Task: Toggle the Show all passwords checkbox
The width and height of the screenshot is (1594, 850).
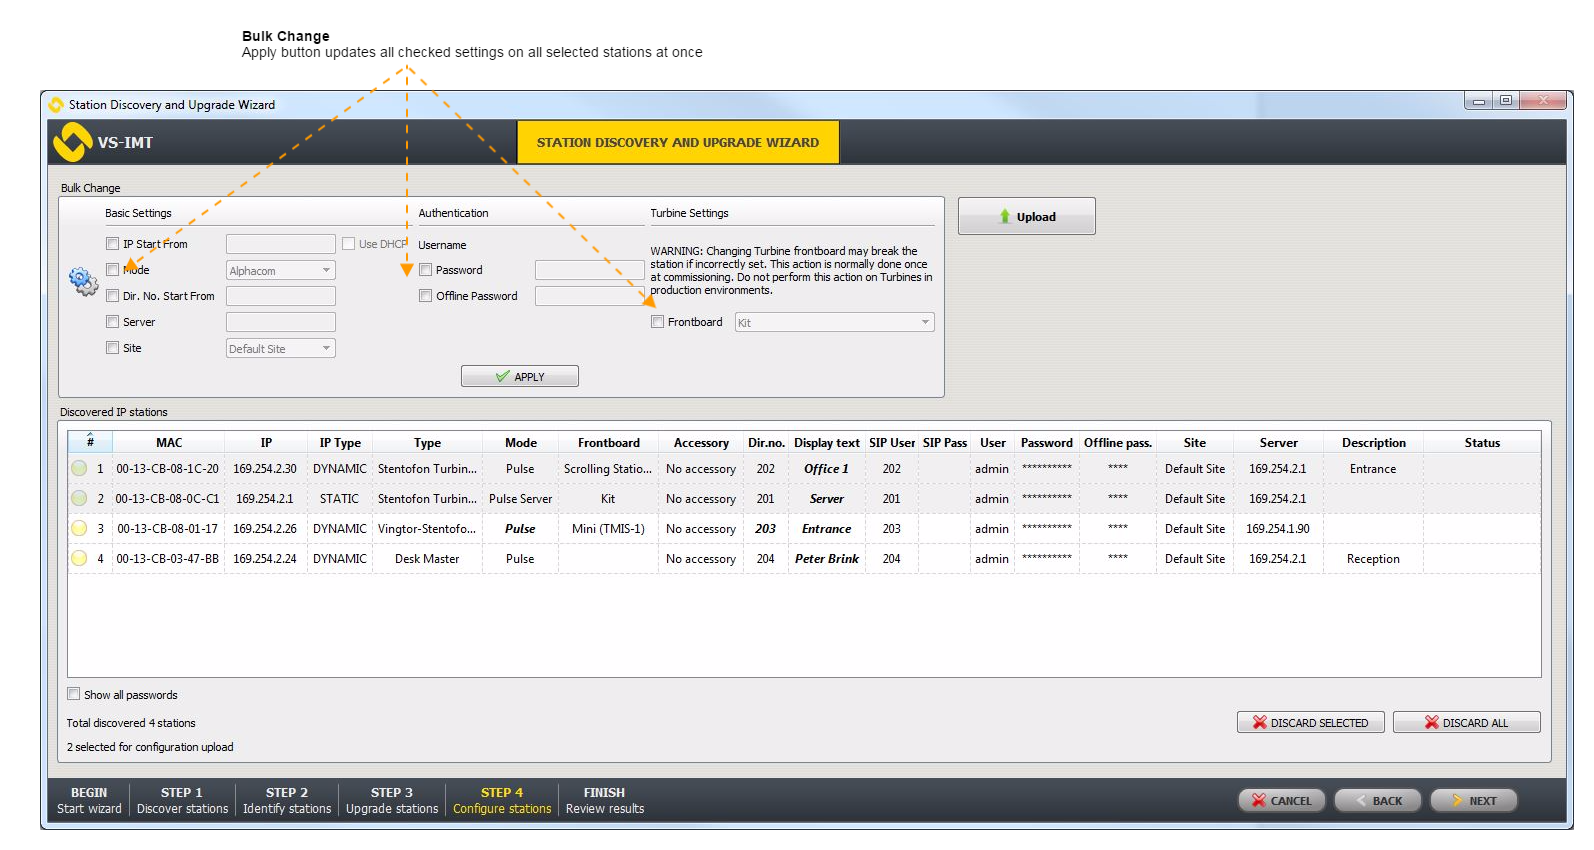Action: pos(74,694)
